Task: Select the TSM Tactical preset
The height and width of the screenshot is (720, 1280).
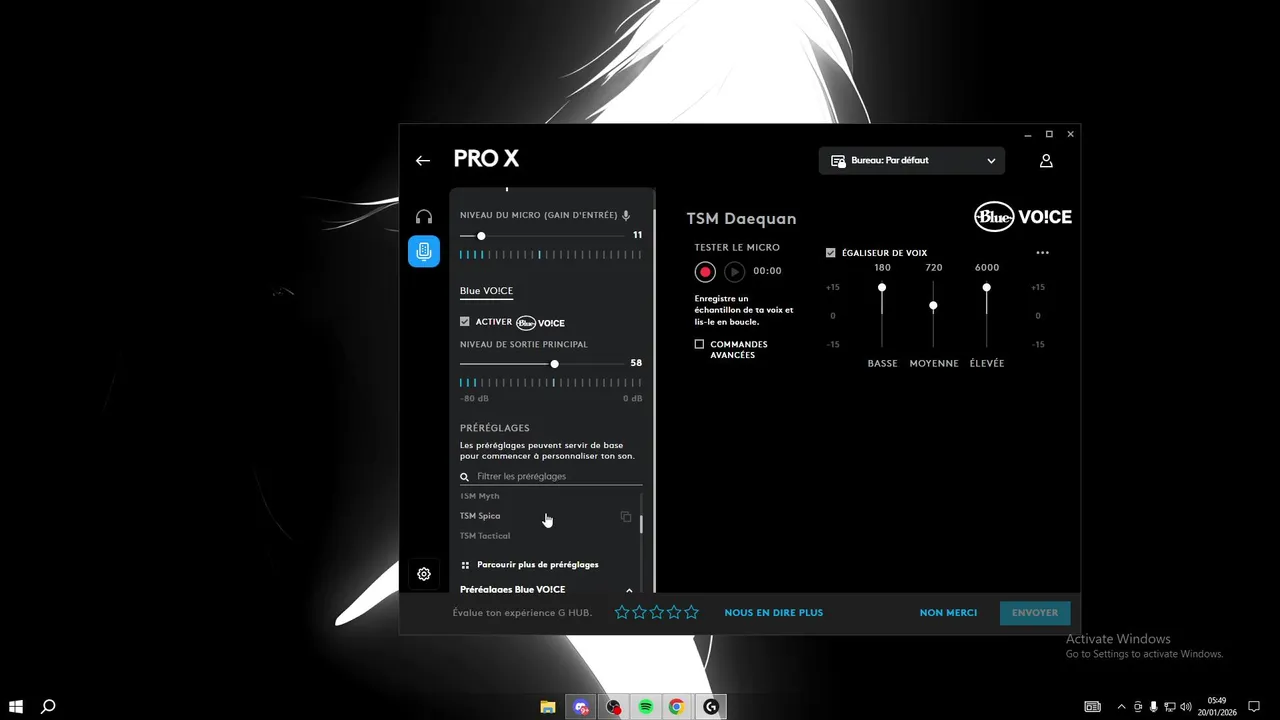Action: [485, 536]
